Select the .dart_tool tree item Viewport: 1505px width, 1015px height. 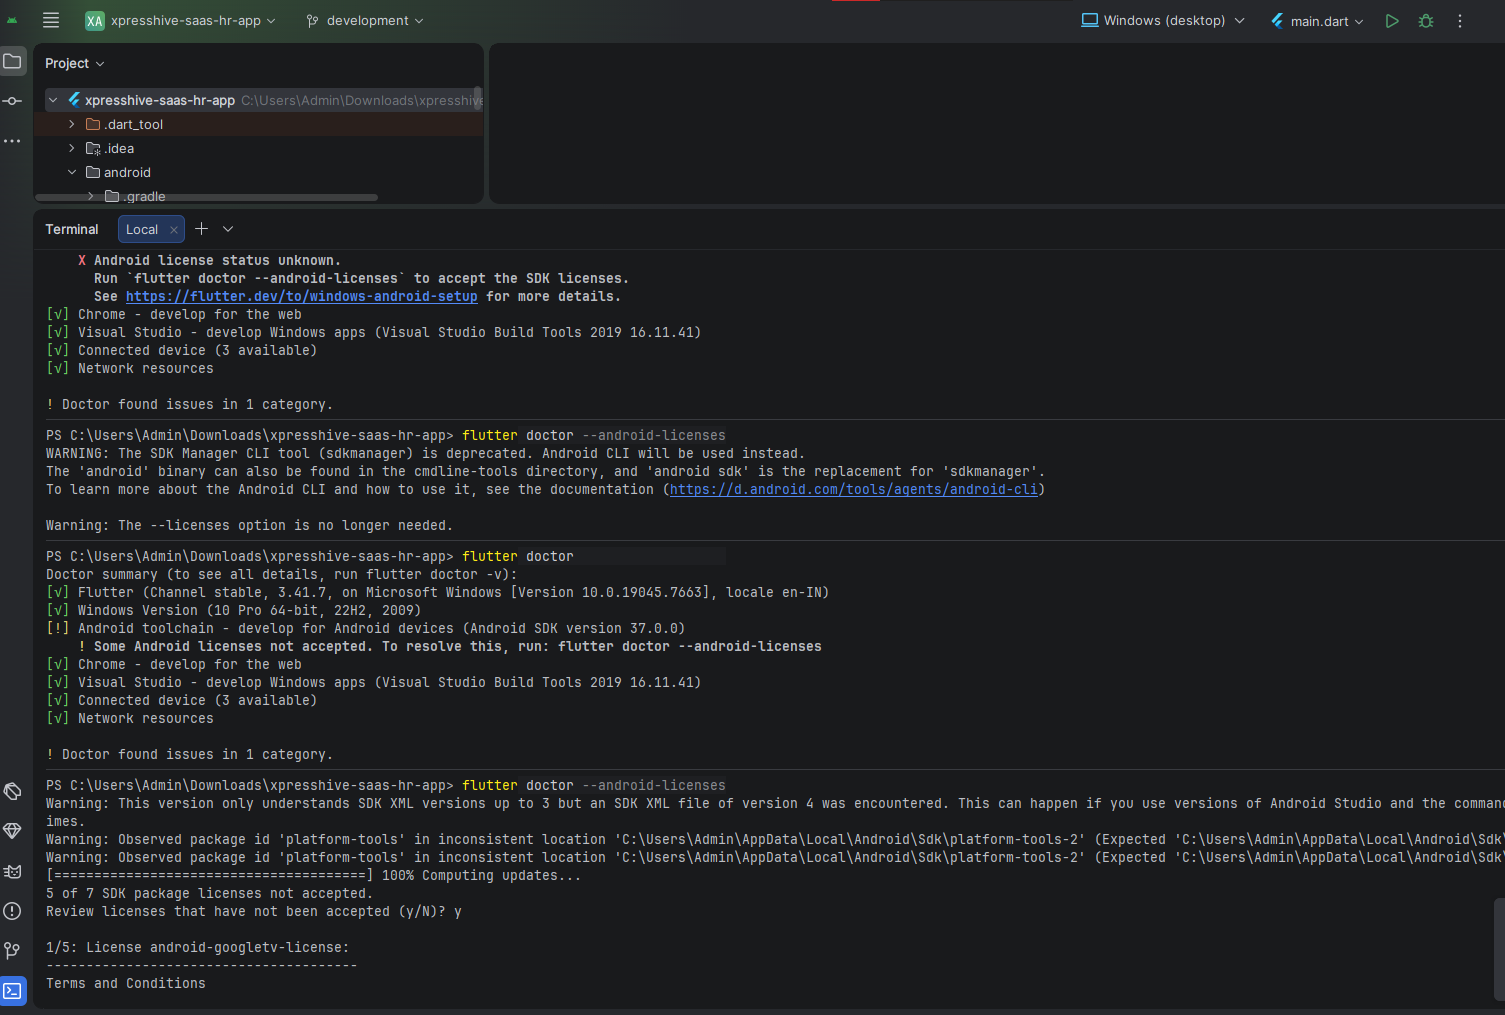pyautogui.click(x=258, y=124)
